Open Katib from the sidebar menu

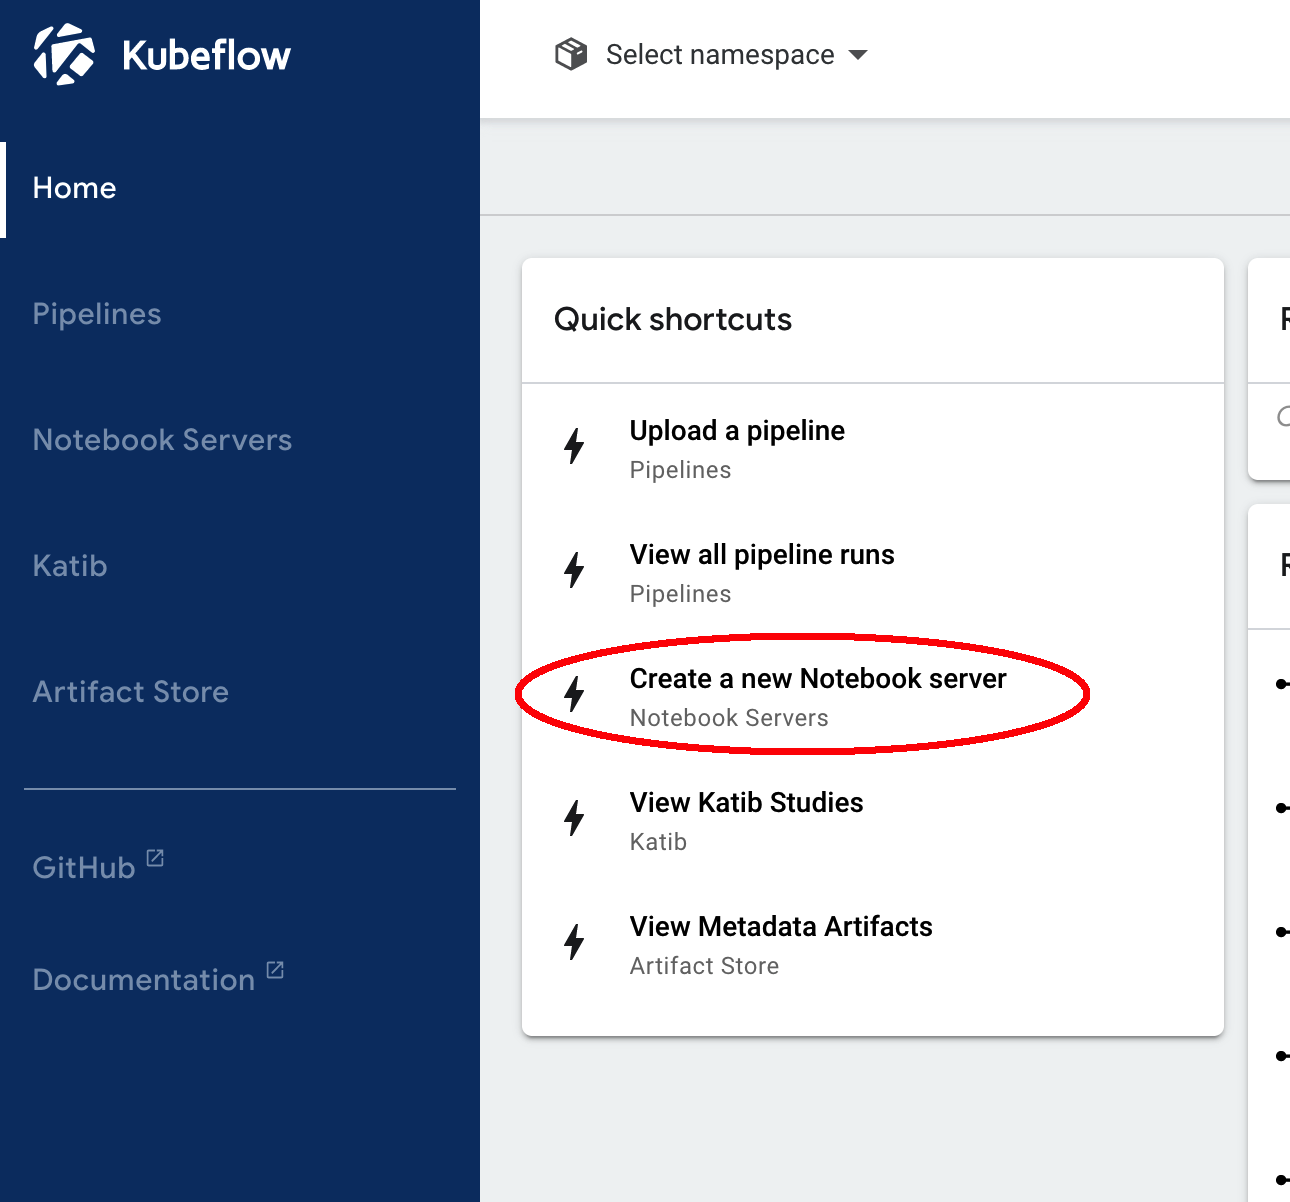pyautogui.click(x=70, y=566)
